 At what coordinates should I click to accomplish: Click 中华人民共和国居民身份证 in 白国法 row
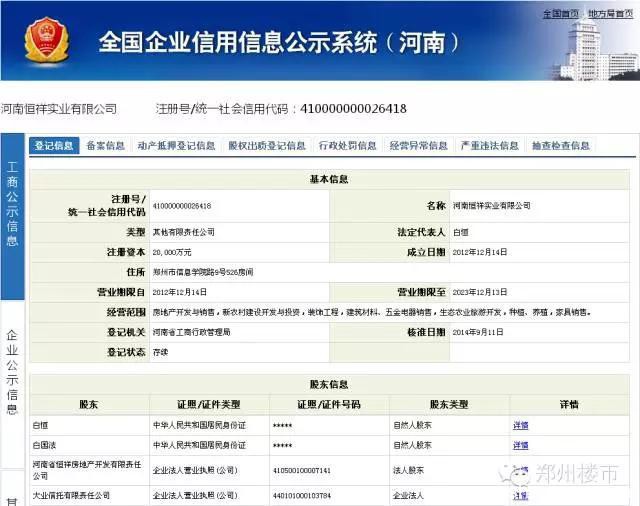199,445
